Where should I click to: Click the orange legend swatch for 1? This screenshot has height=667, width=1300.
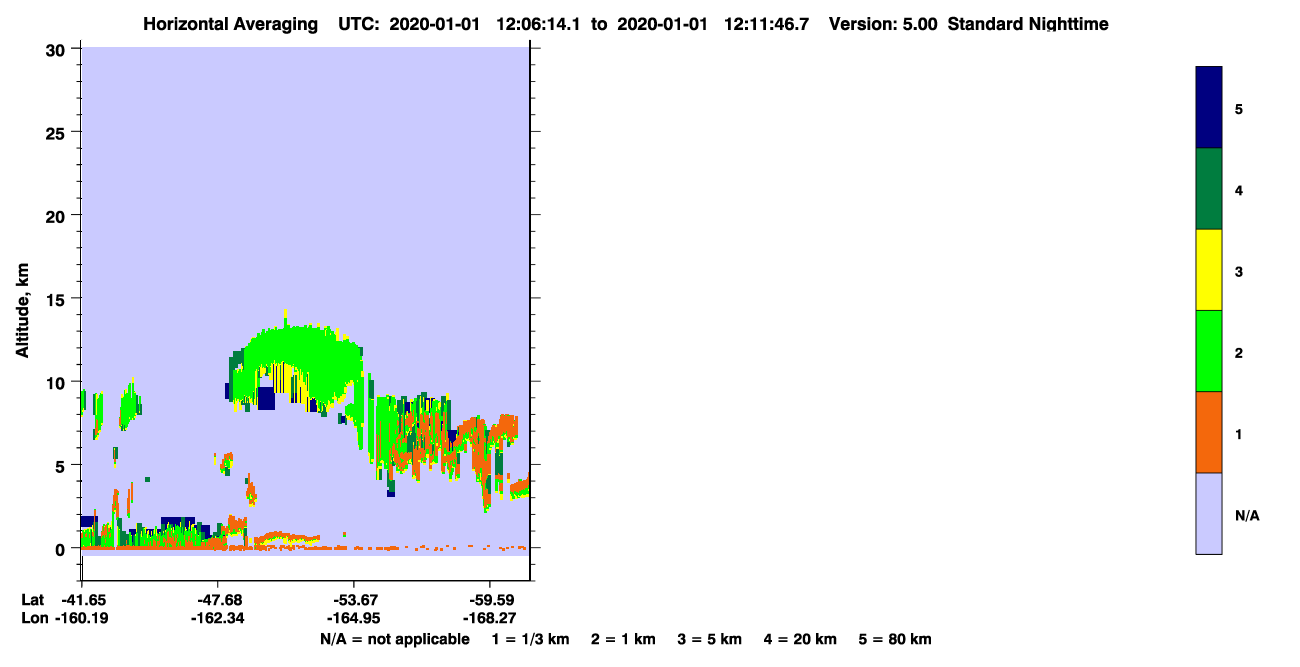[x=1209, y=432]
